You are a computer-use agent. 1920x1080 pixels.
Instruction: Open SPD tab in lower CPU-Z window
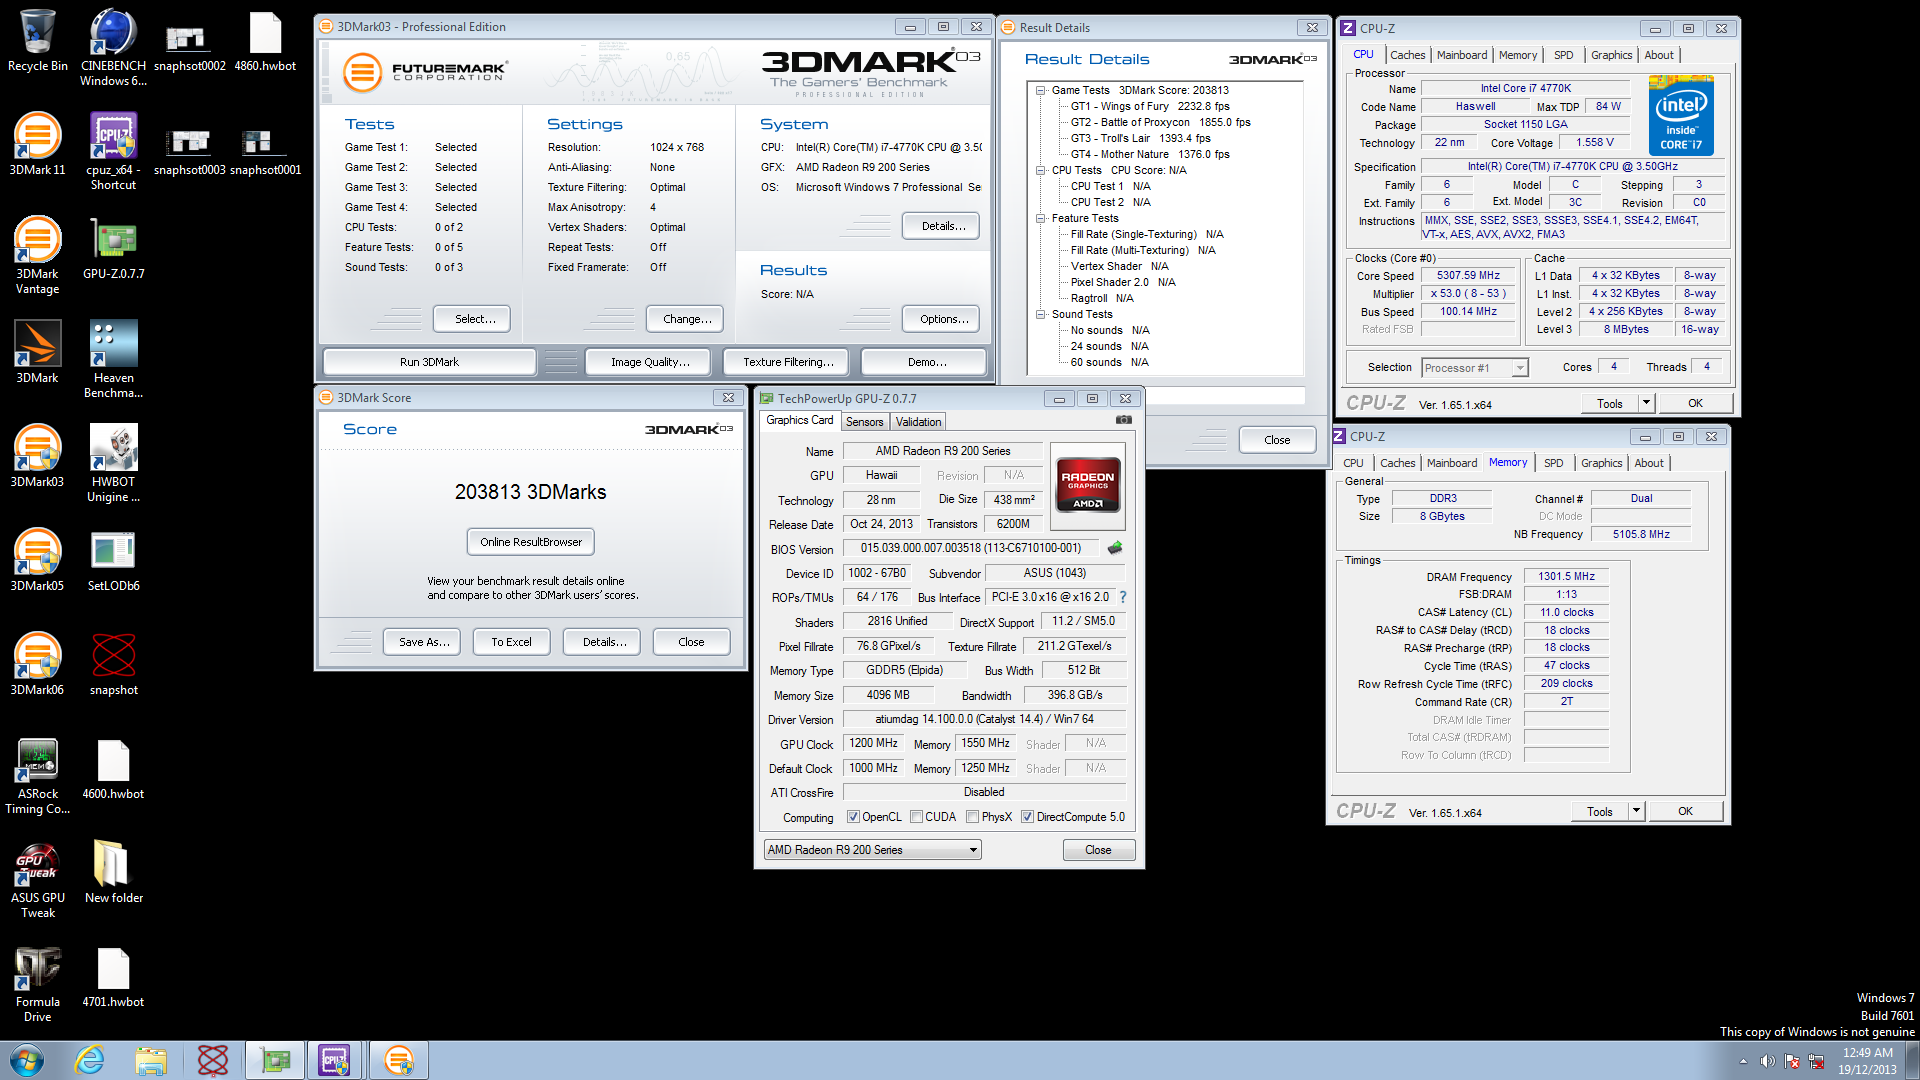[1553, 463]
